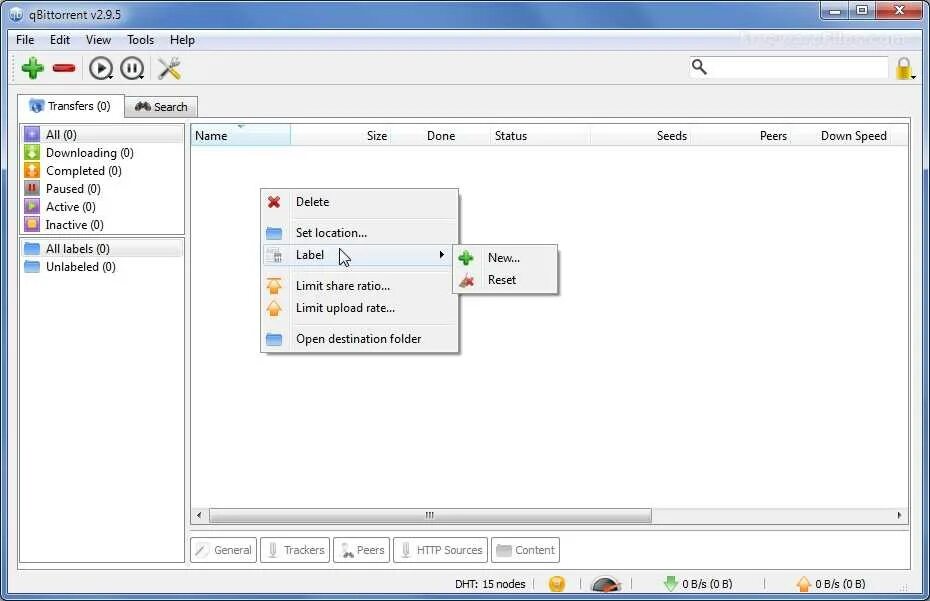
Task: Click the red minus Delete torrent icon
Action: point(64,68)
